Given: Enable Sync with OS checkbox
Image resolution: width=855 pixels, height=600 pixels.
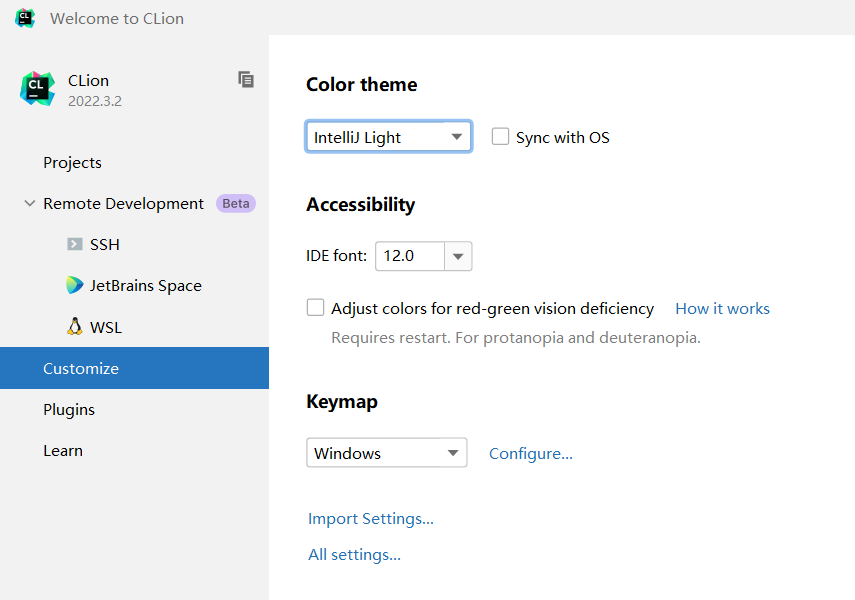Looking at the screenshot, I should (x=501, y=137).
